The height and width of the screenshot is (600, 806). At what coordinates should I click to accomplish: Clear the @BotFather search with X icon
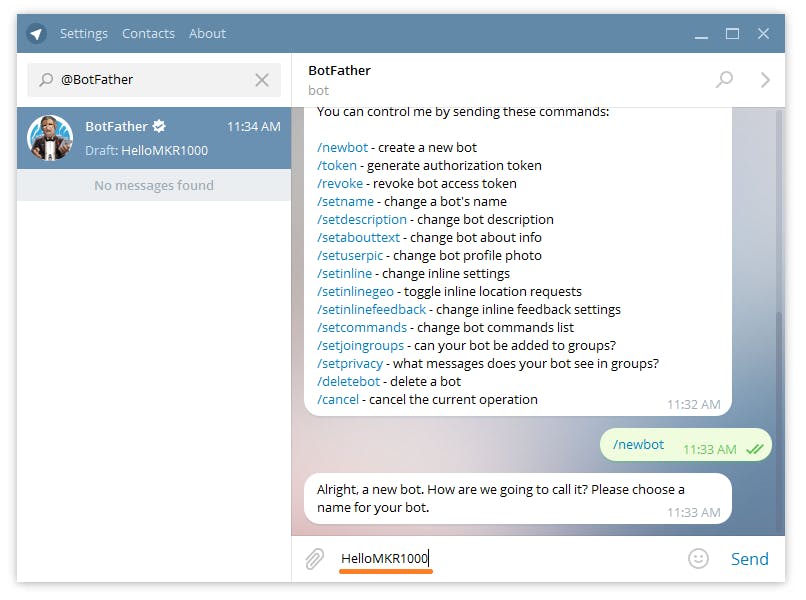coord(262,80)
